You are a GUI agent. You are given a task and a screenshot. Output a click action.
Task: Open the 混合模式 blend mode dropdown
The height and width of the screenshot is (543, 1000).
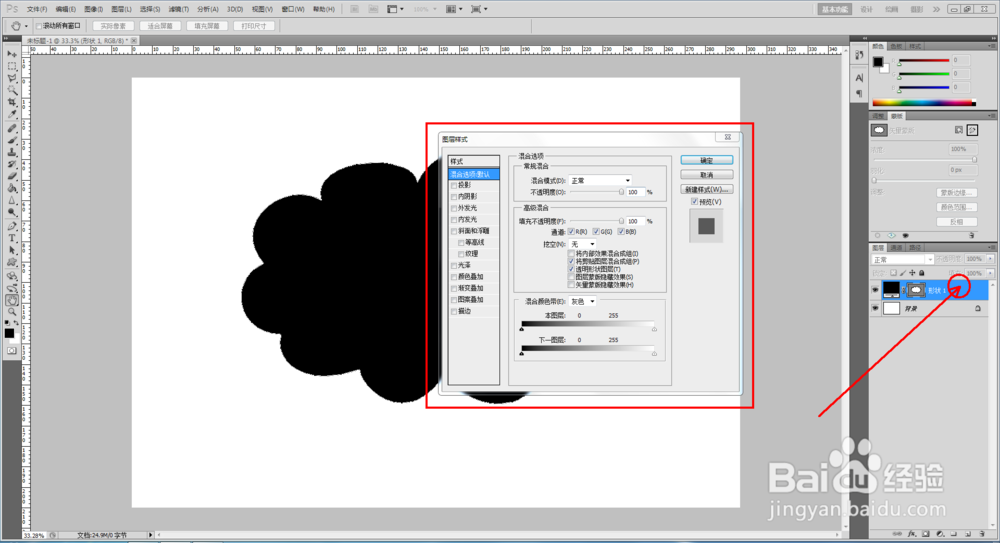[600, 181]
